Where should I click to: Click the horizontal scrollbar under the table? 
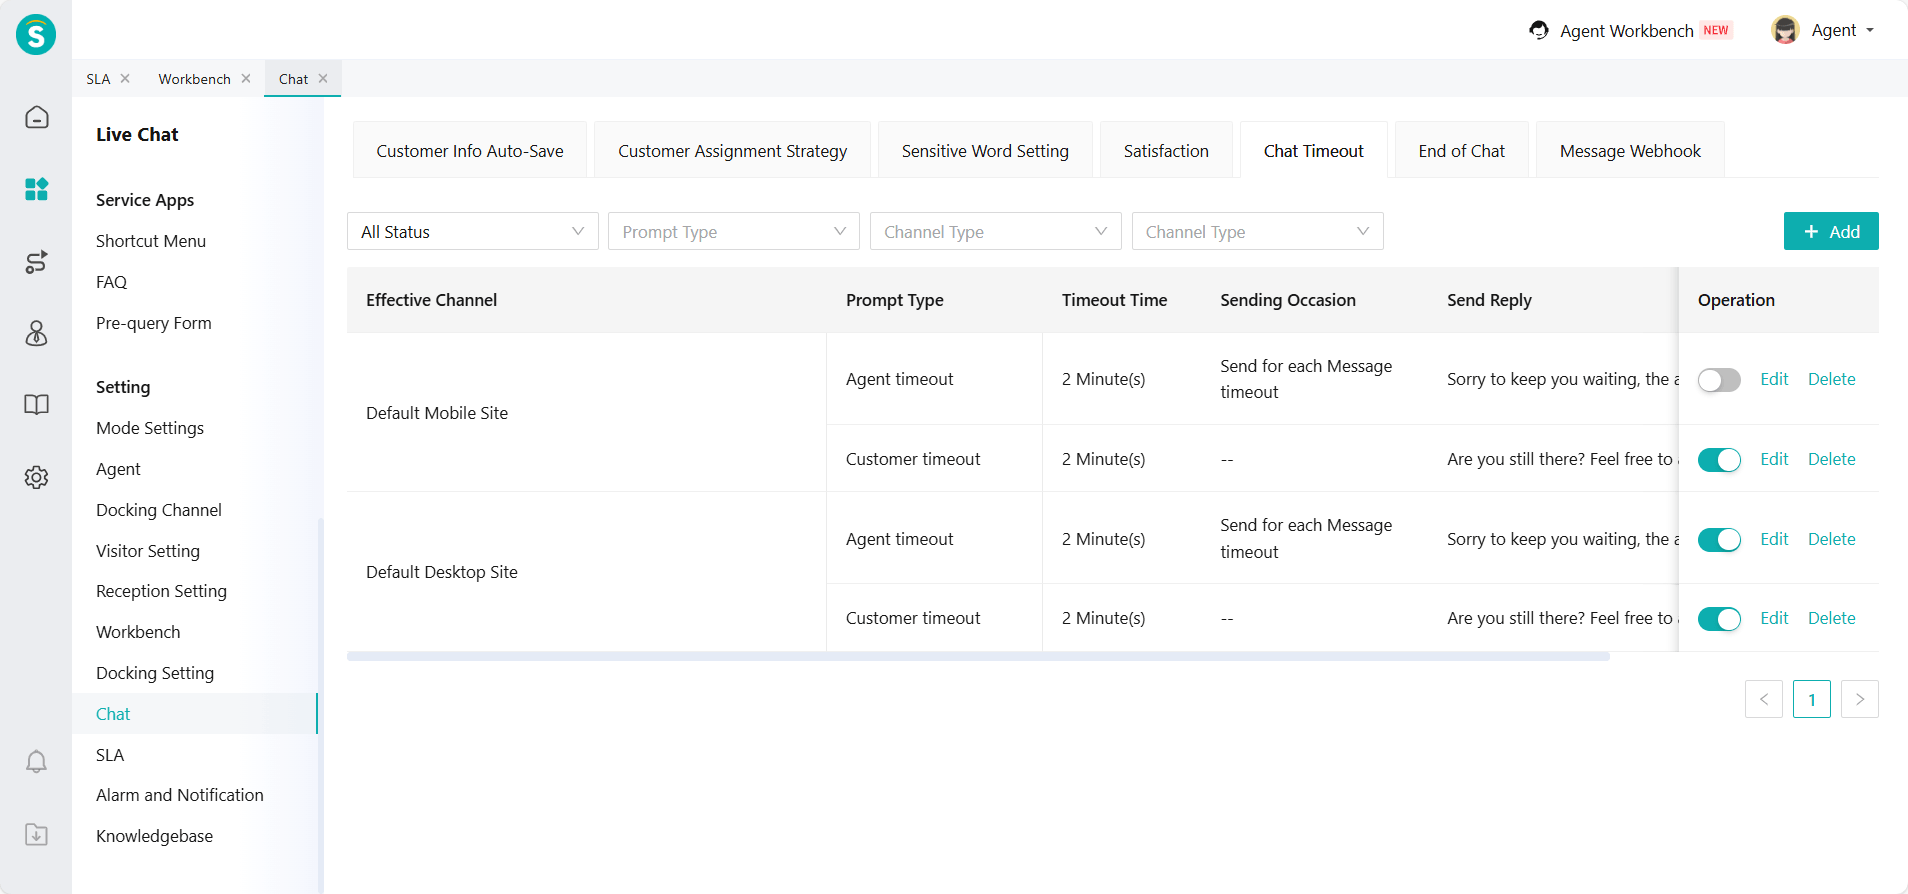click(x=978, y=657)
